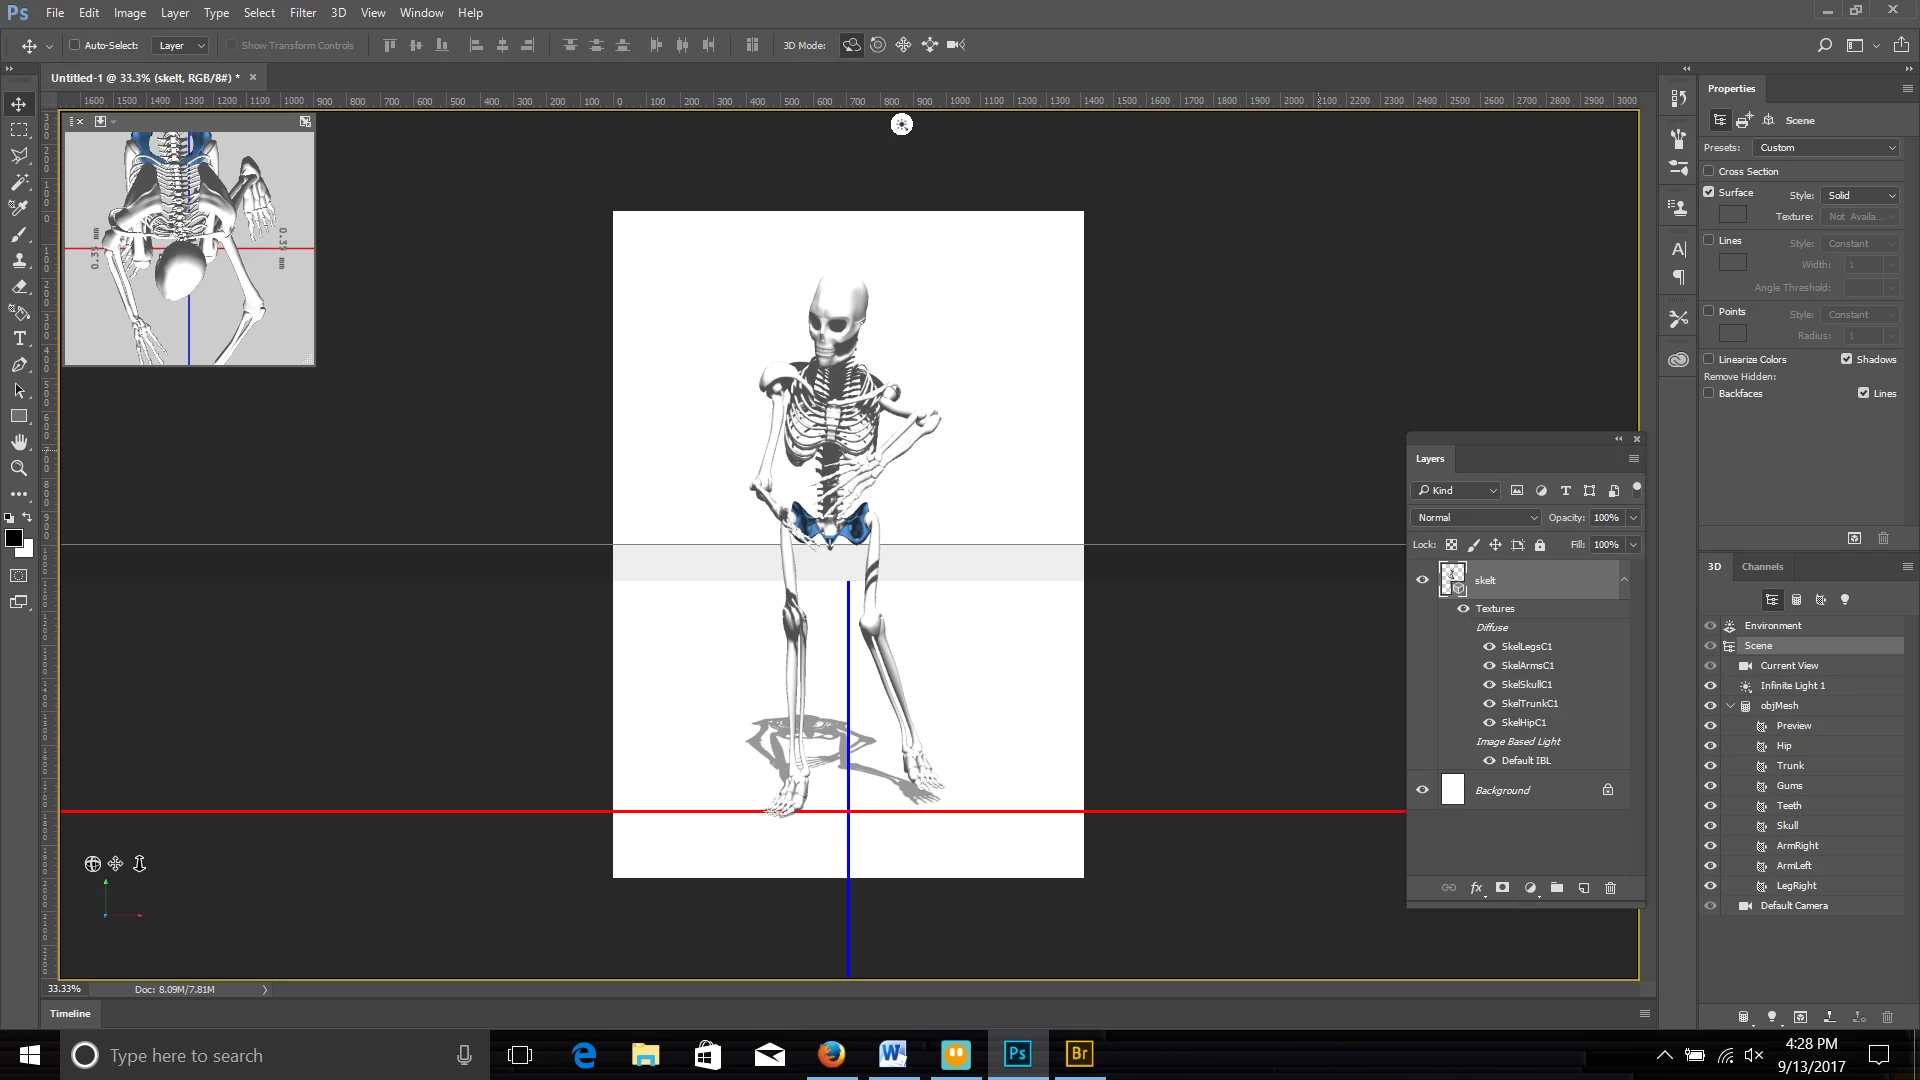Delete layer with Layers panel trash icon

(x=1610, y=888)
